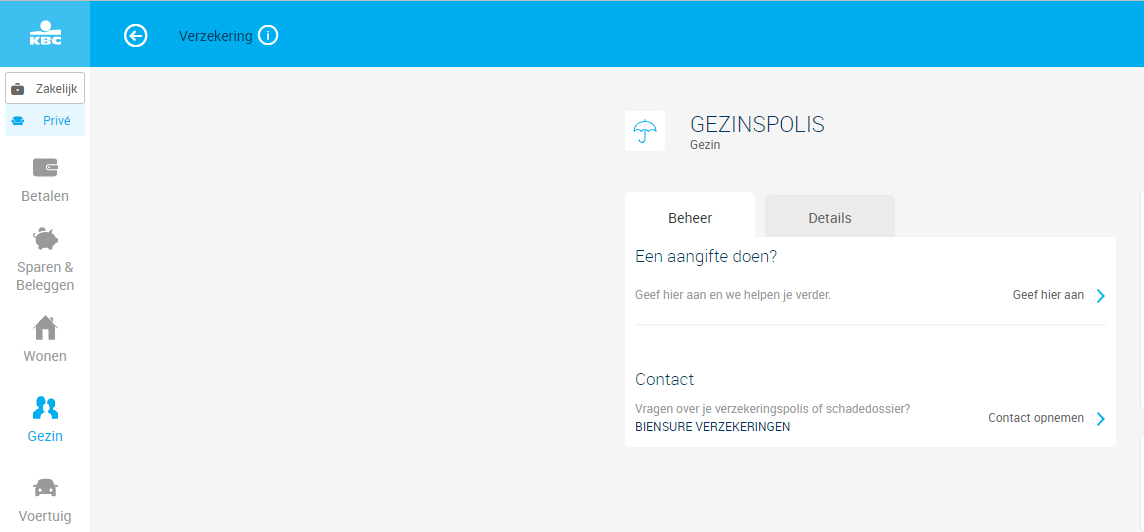Click the Geef hier aan link
Viewport: 1144px width, 532px height.
(x=1048, y=296)
